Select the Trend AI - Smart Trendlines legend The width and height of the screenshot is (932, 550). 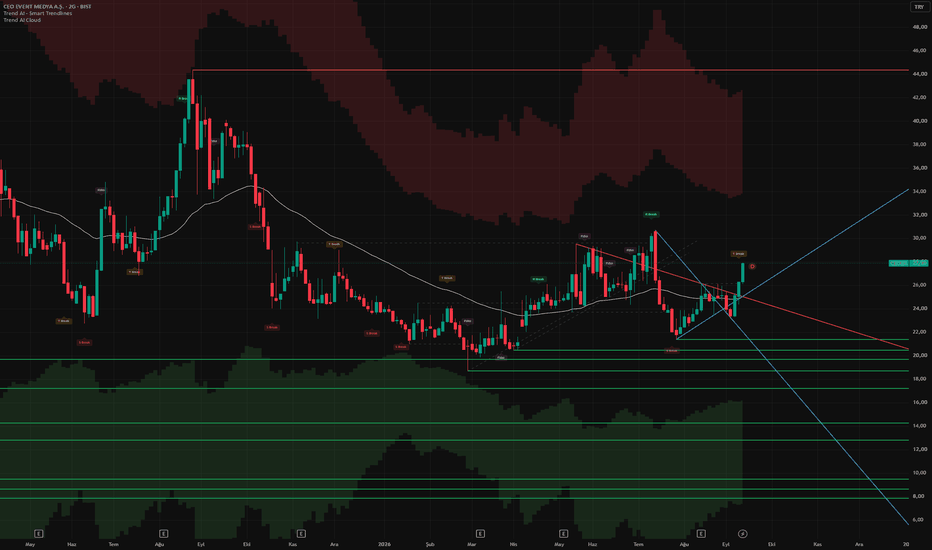pyautogui.click(x=37, y=13)
